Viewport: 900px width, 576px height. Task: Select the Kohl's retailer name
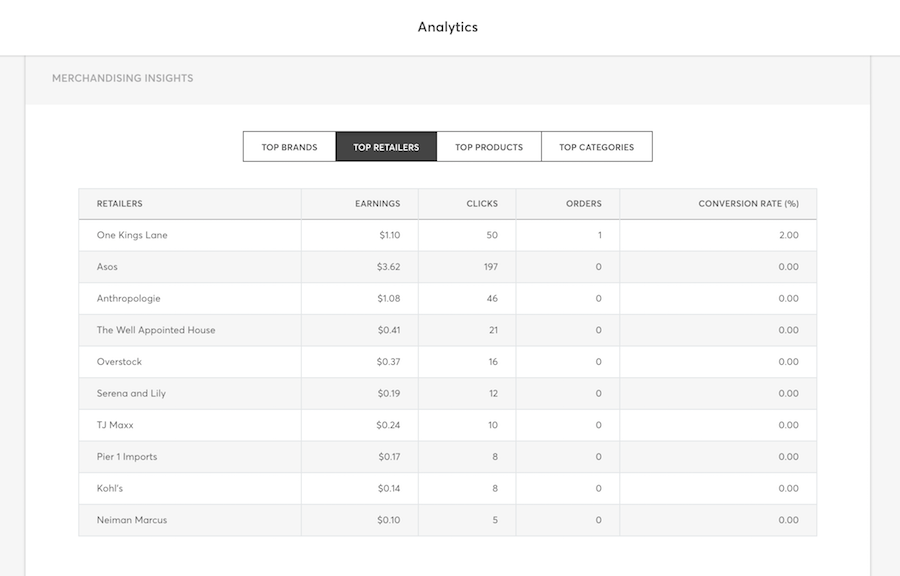click(110, 488)
